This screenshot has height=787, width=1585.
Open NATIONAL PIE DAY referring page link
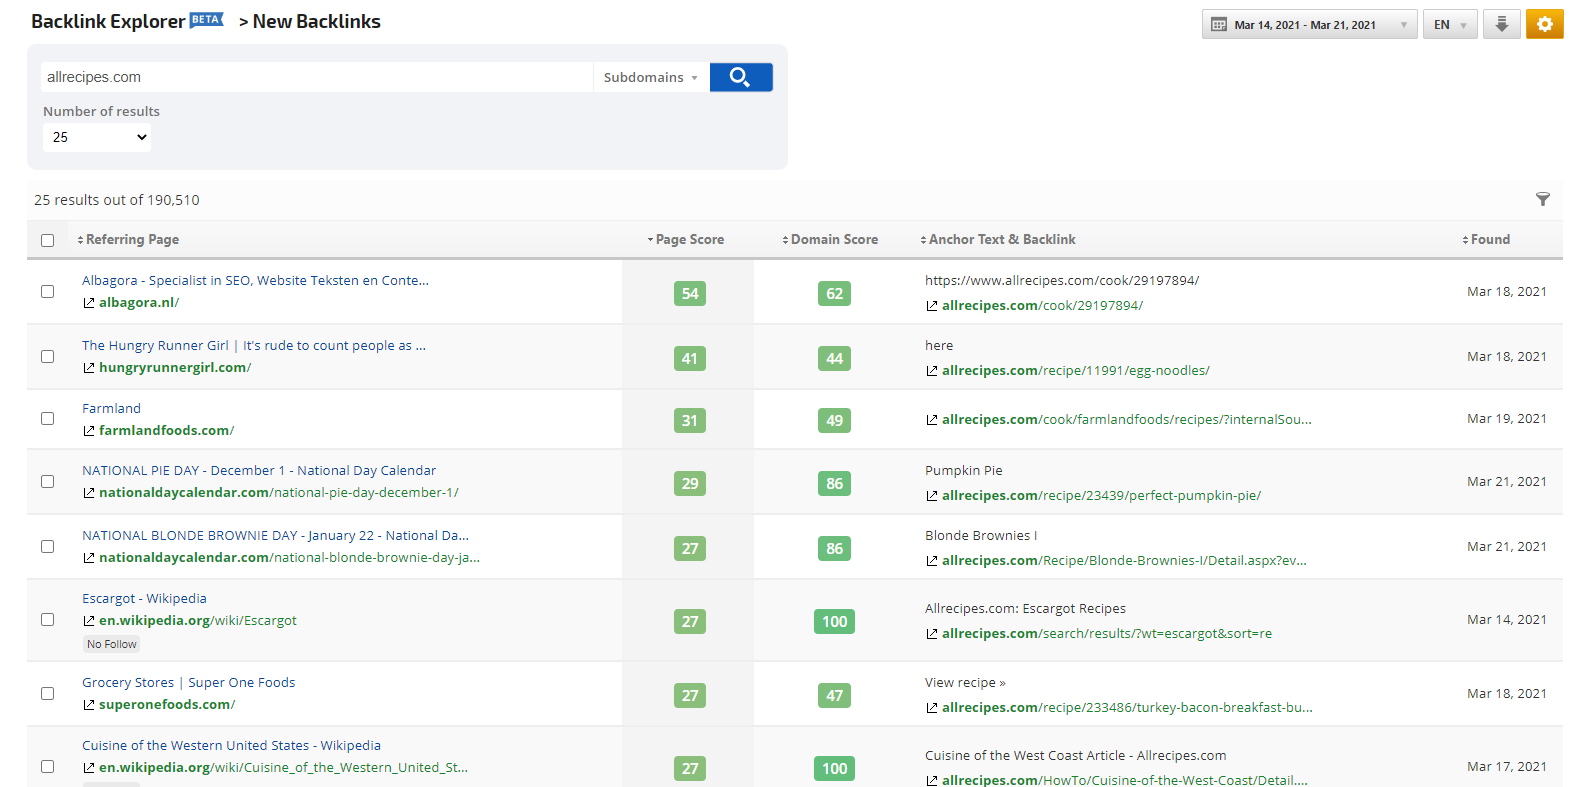click(x=258, y=470)
